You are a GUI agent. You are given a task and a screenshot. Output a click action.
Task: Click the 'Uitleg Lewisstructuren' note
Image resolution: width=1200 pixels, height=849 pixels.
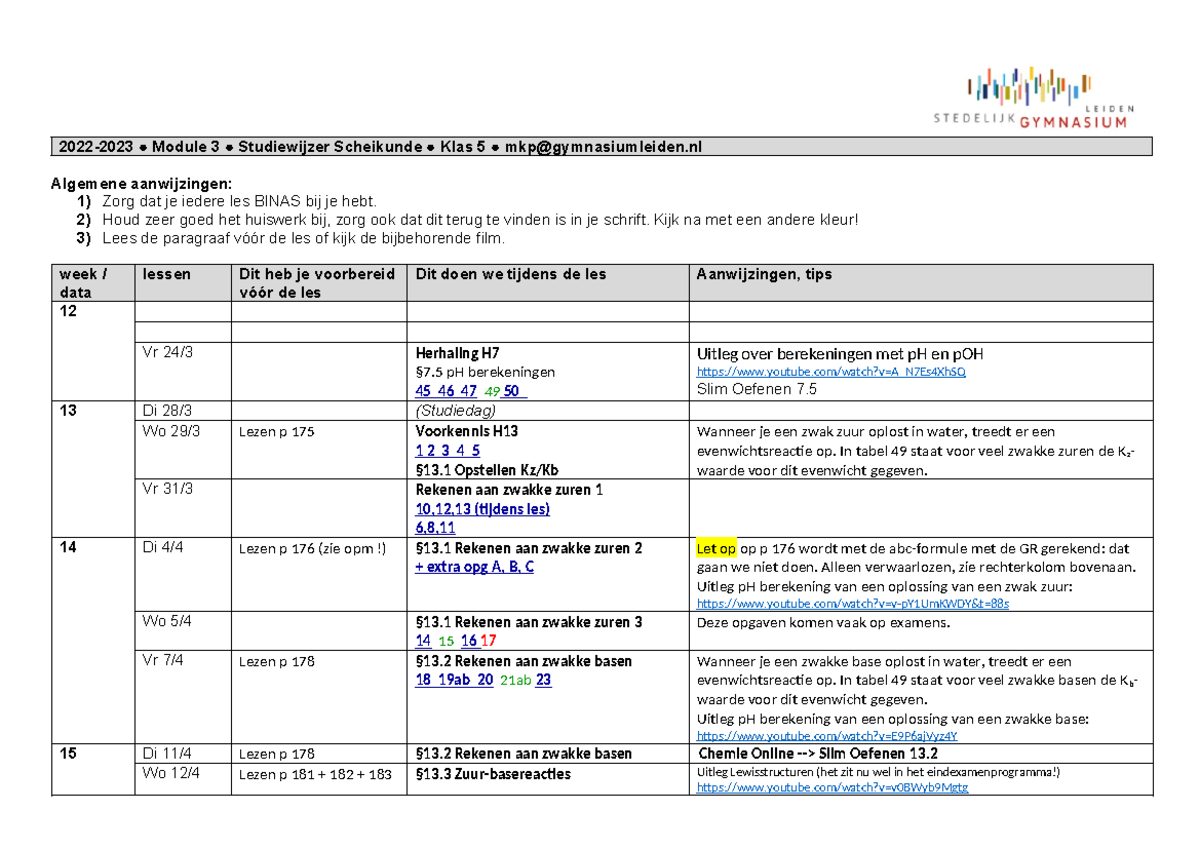pyautogui.click(x=878, y=773)
